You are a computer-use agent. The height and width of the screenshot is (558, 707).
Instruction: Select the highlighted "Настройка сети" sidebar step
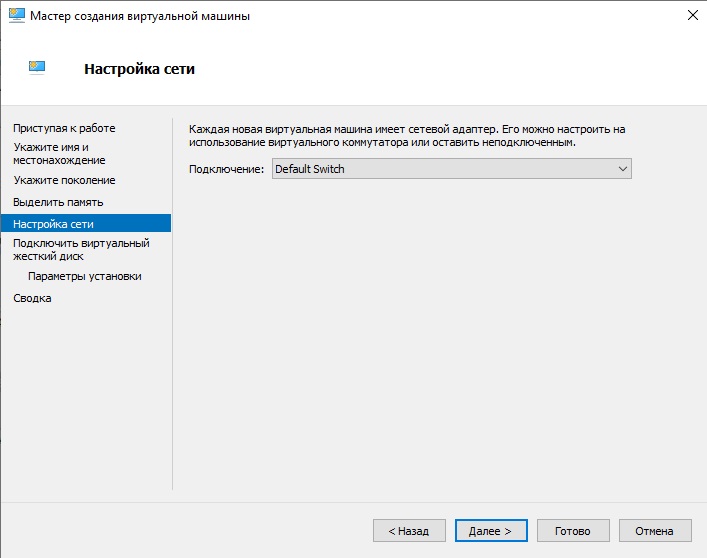[53, 224]
